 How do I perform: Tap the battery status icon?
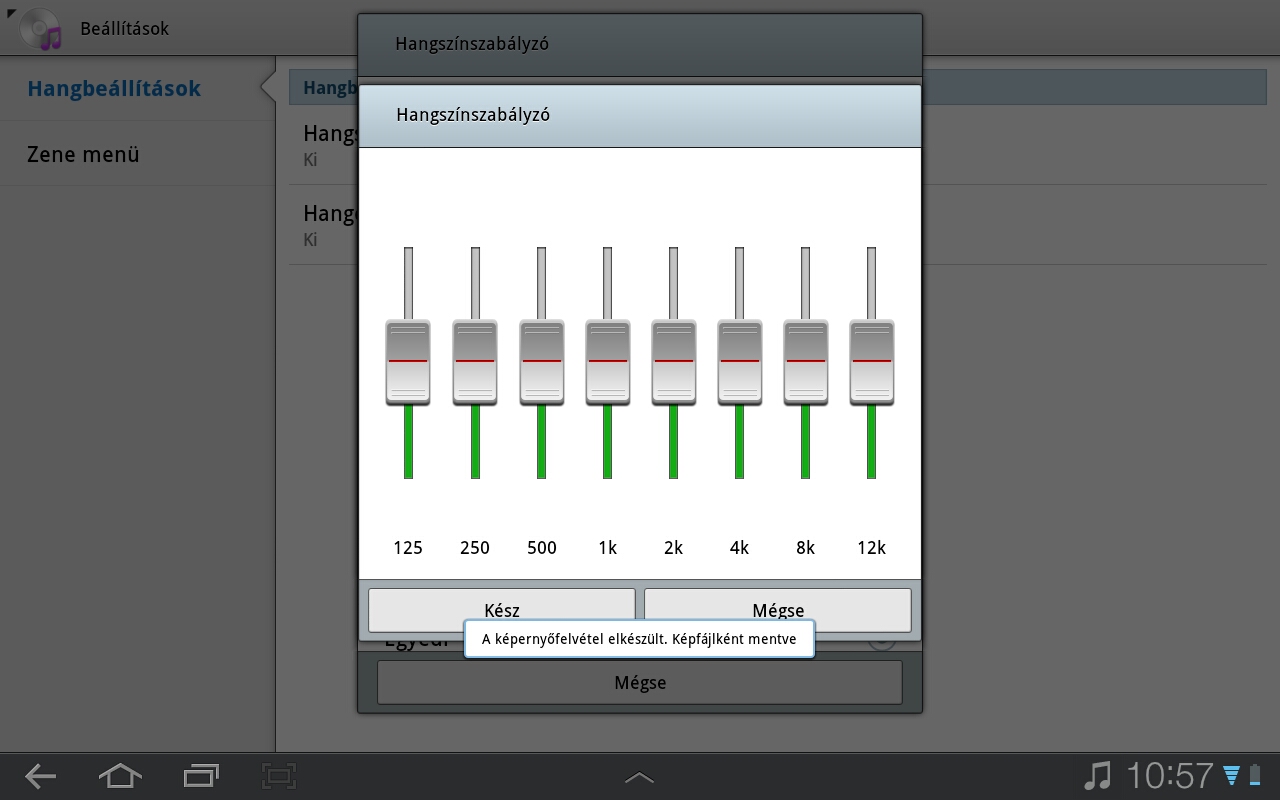tap(1255, 775)
